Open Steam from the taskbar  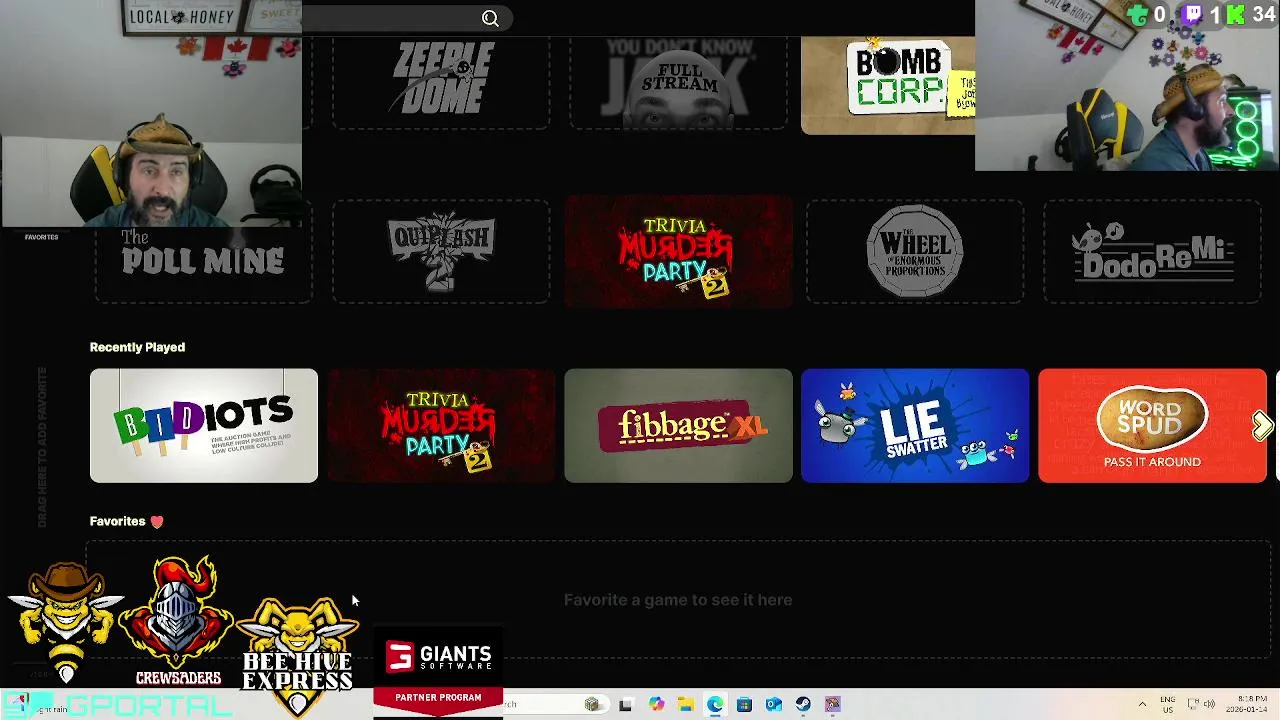[x=803, y=705]
